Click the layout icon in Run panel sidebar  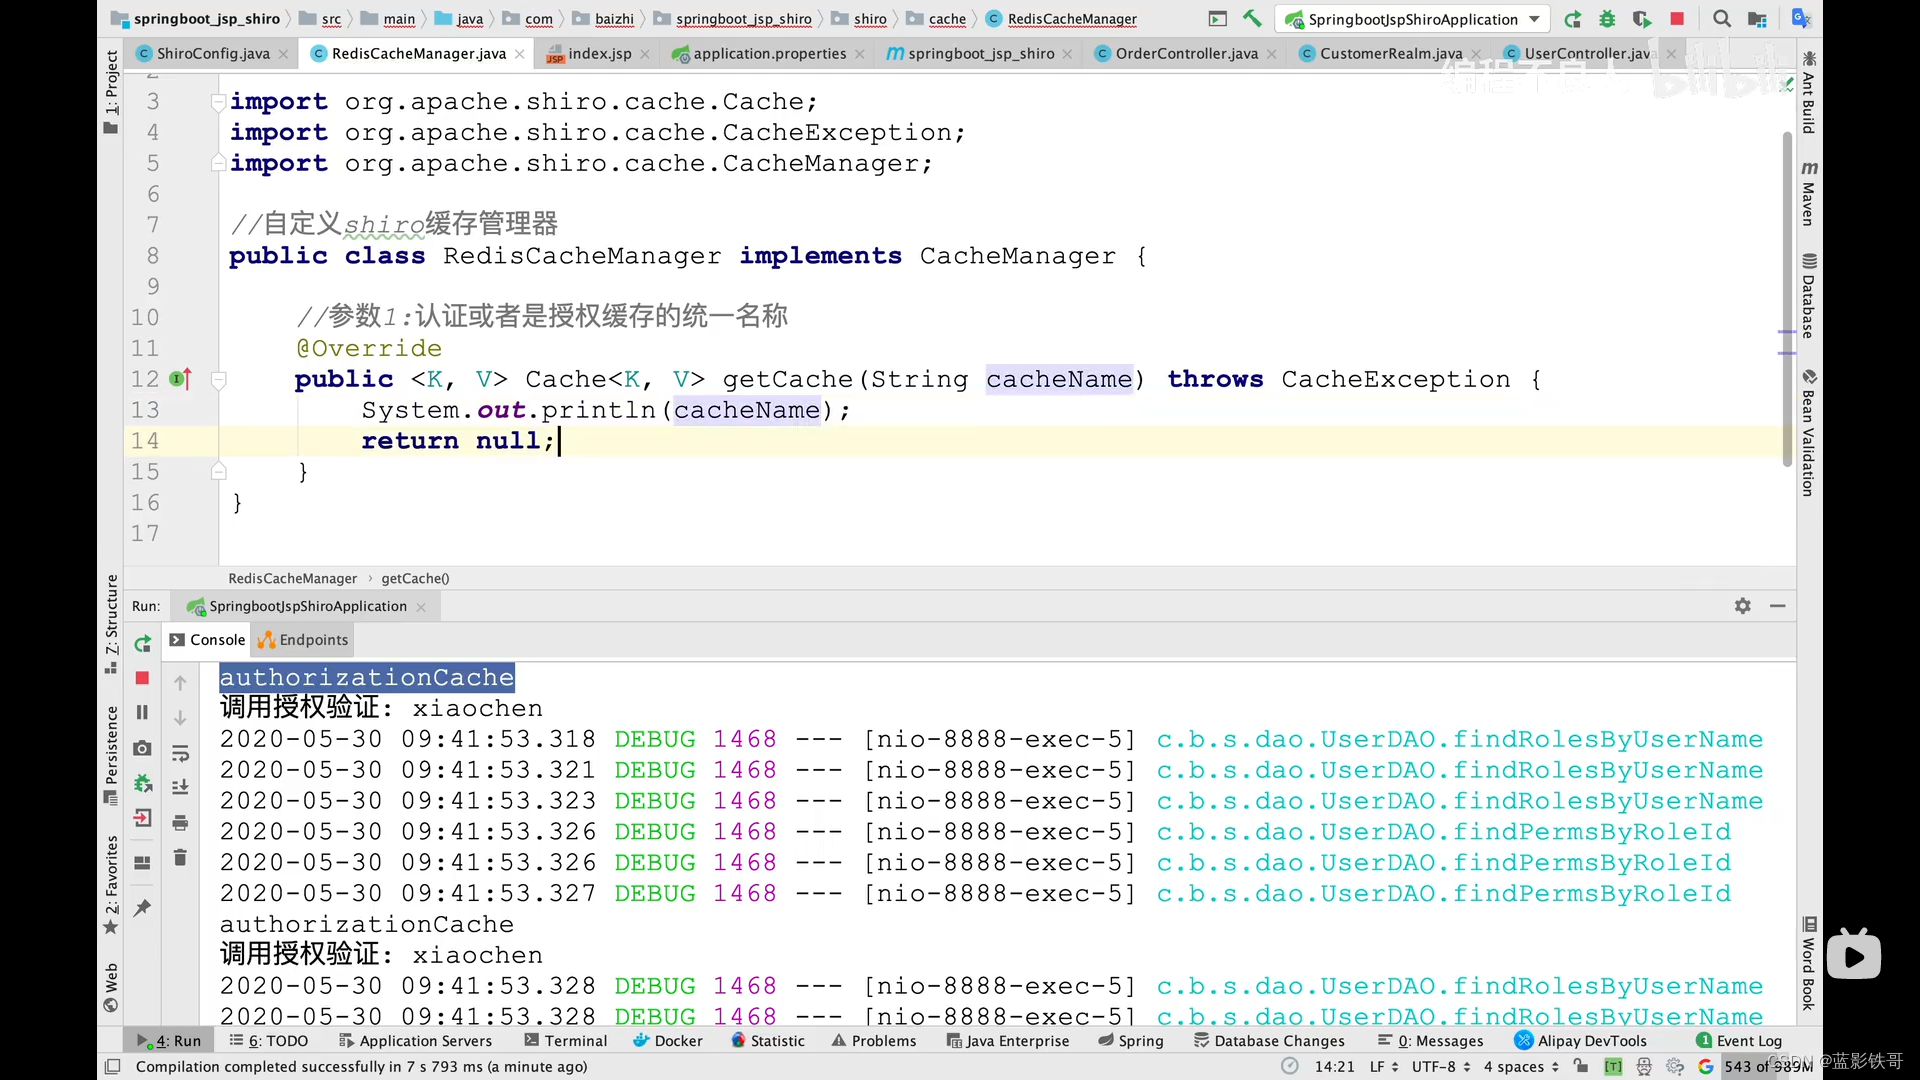pos(142,862)
